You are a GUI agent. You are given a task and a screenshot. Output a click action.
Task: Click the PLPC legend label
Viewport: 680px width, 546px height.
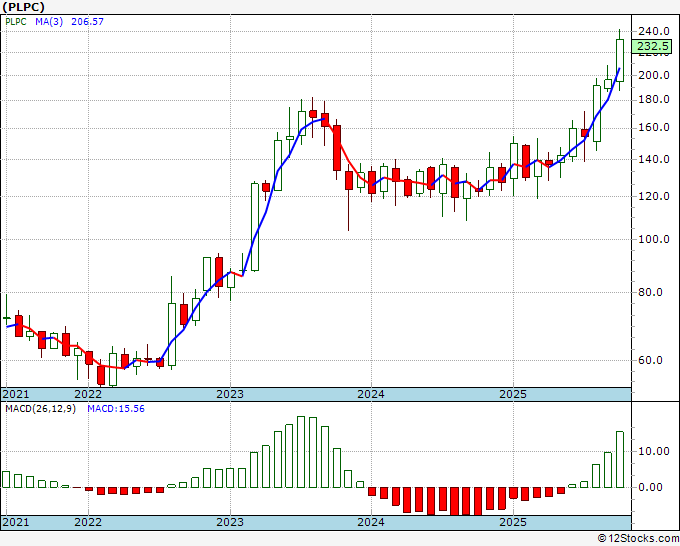point(16,21)
